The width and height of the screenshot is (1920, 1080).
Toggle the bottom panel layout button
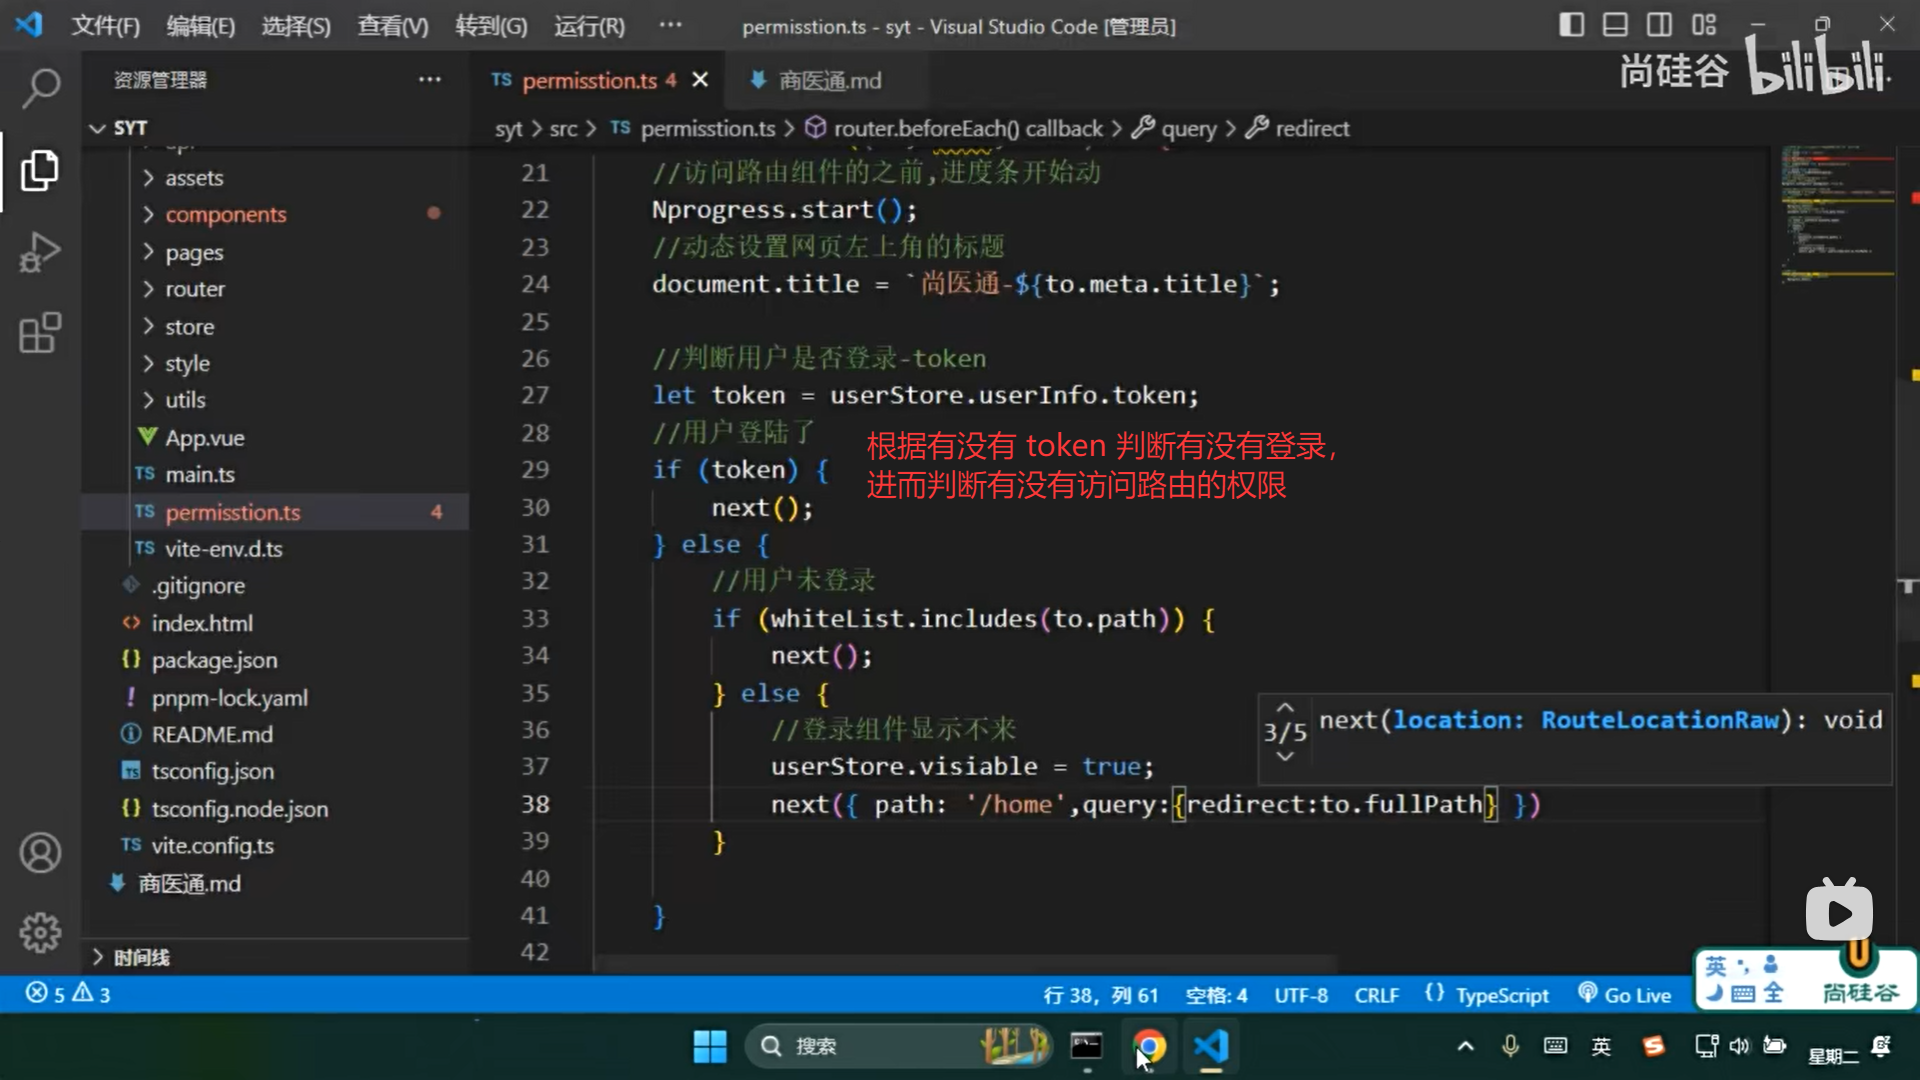pos(1615,25)
